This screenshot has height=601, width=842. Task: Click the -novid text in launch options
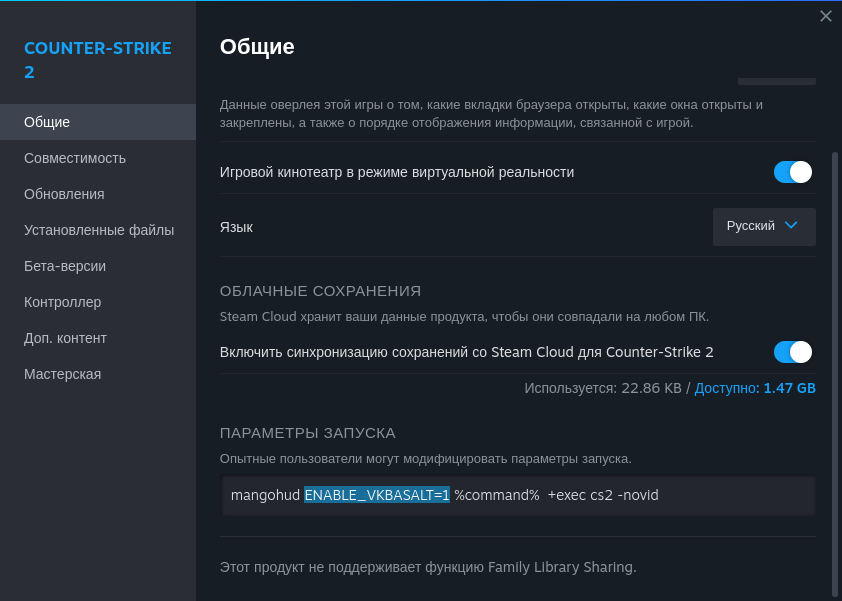638,495
